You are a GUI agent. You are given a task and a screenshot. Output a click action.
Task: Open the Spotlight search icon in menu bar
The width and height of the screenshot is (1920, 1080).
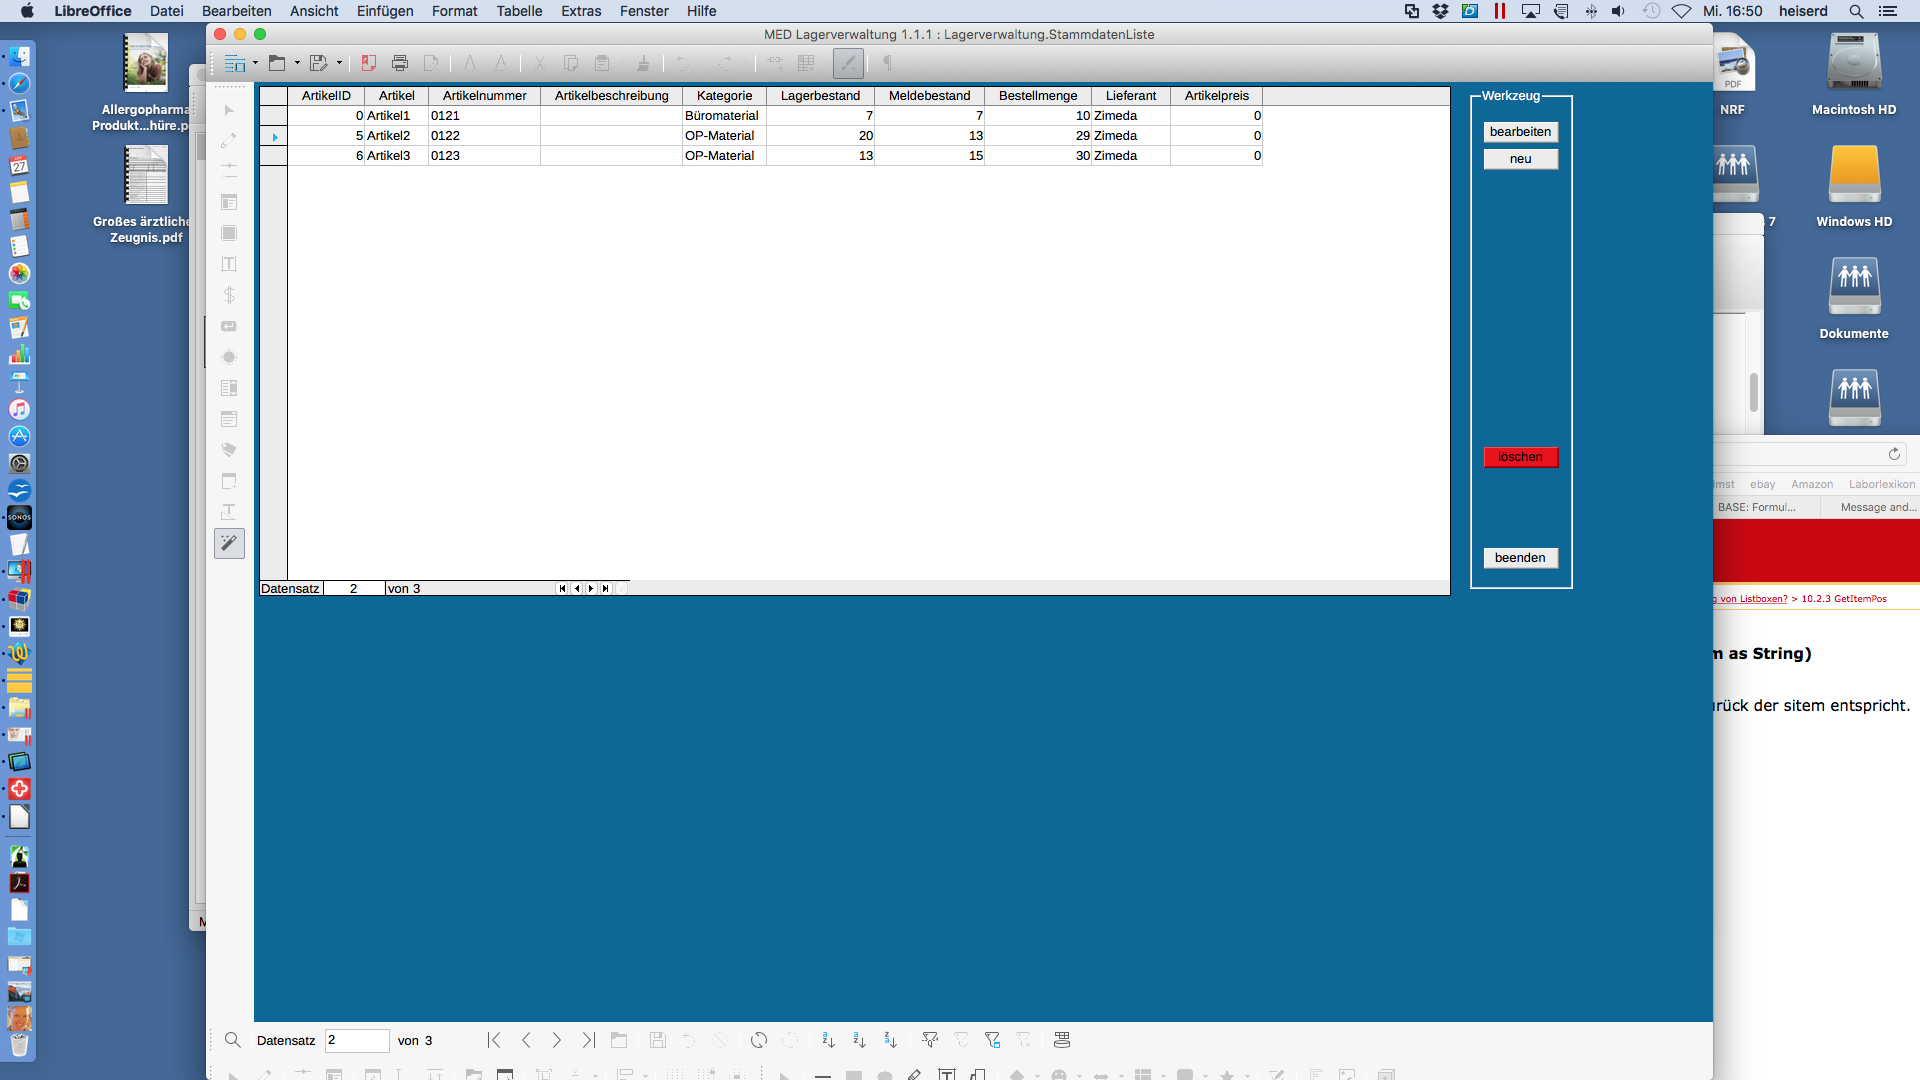click(1856, 11)
